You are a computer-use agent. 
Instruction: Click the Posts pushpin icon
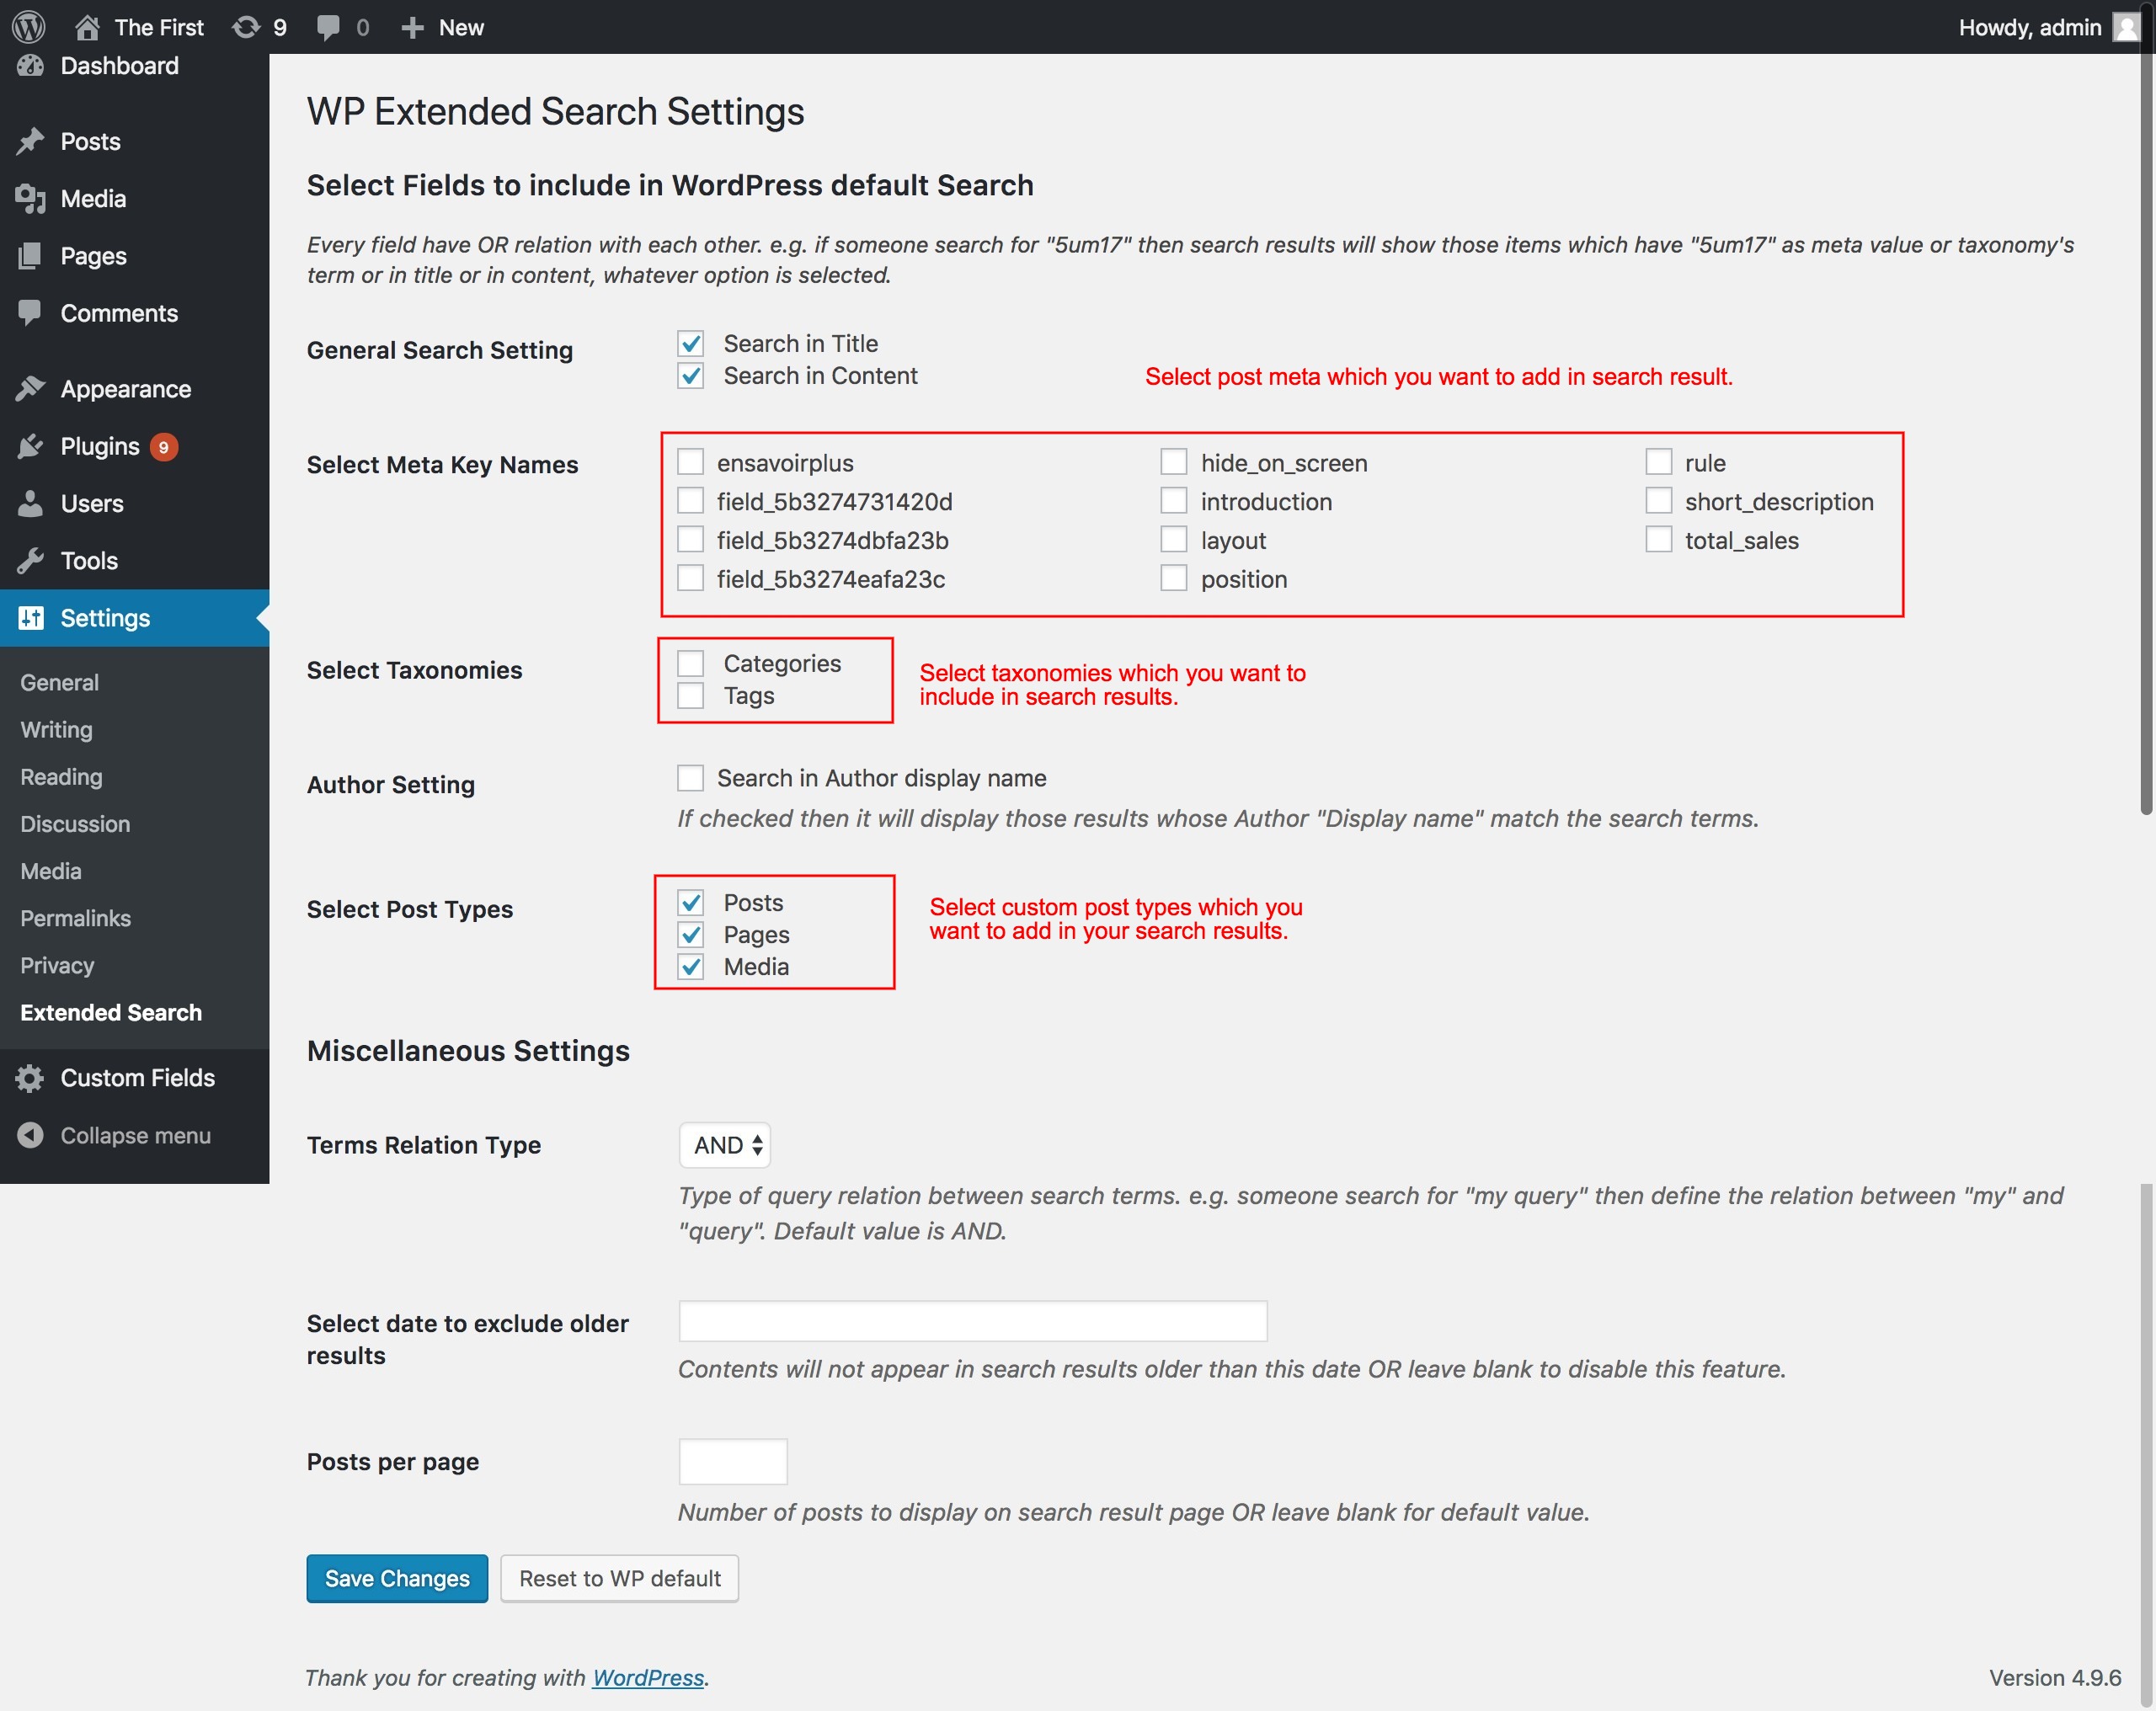[x=30, y=141]
